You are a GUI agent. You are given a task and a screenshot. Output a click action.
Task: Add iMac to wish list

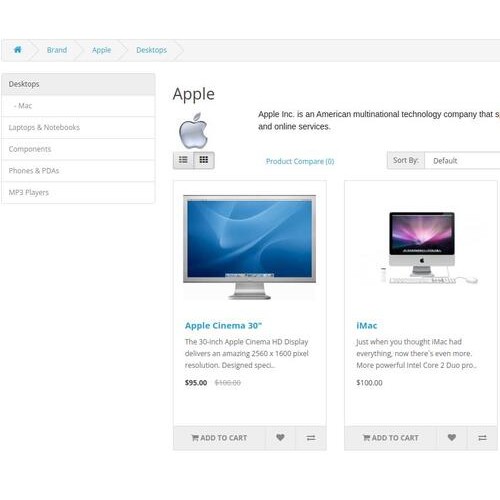click(x=452, y=438)
